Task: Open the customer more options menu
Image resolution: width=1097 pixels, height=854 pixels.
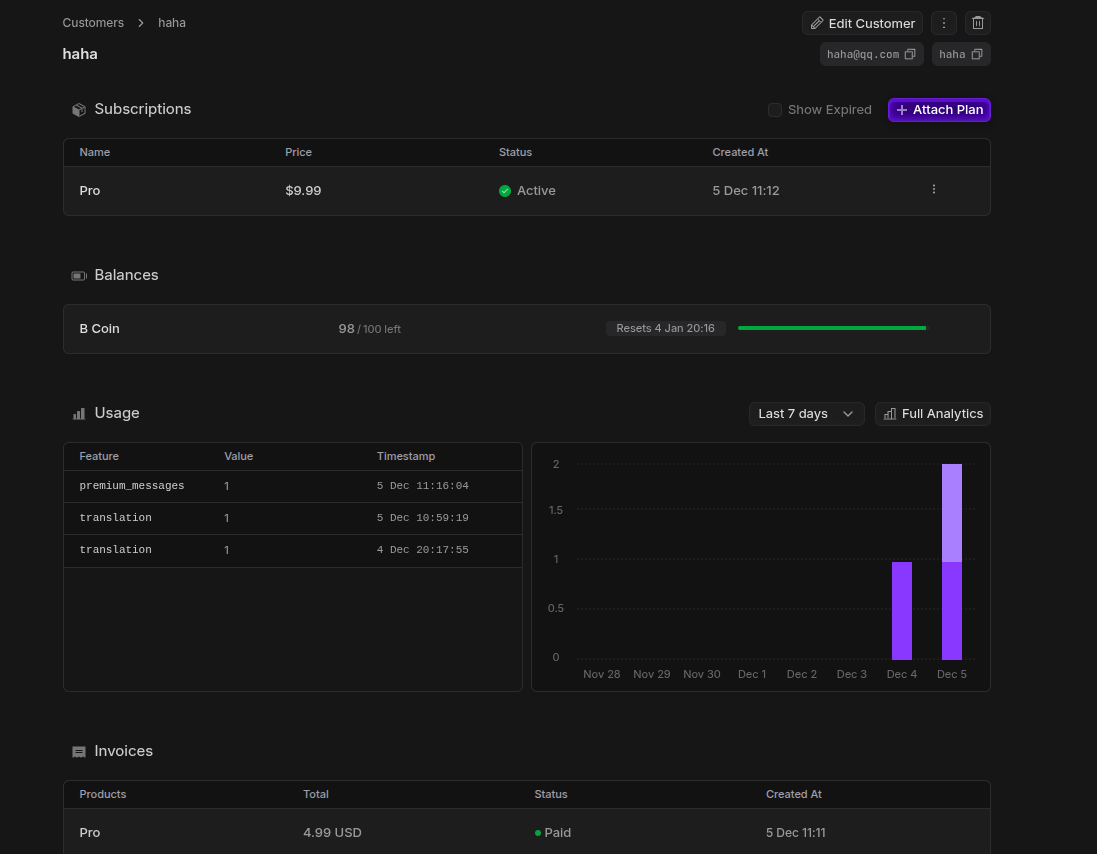Action: tap(943, 23)
